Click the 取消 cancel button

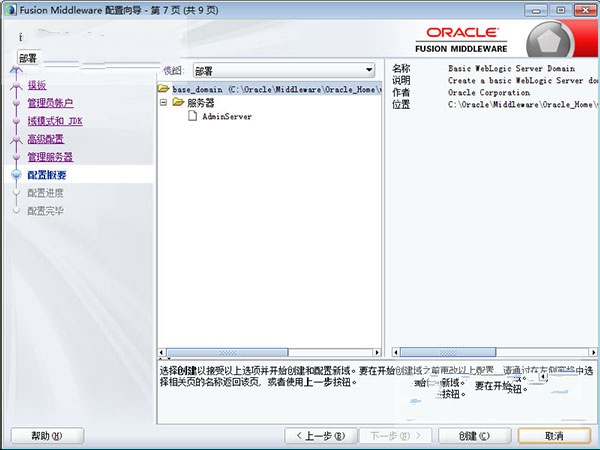pyautogui.click(x=554, y=435)
